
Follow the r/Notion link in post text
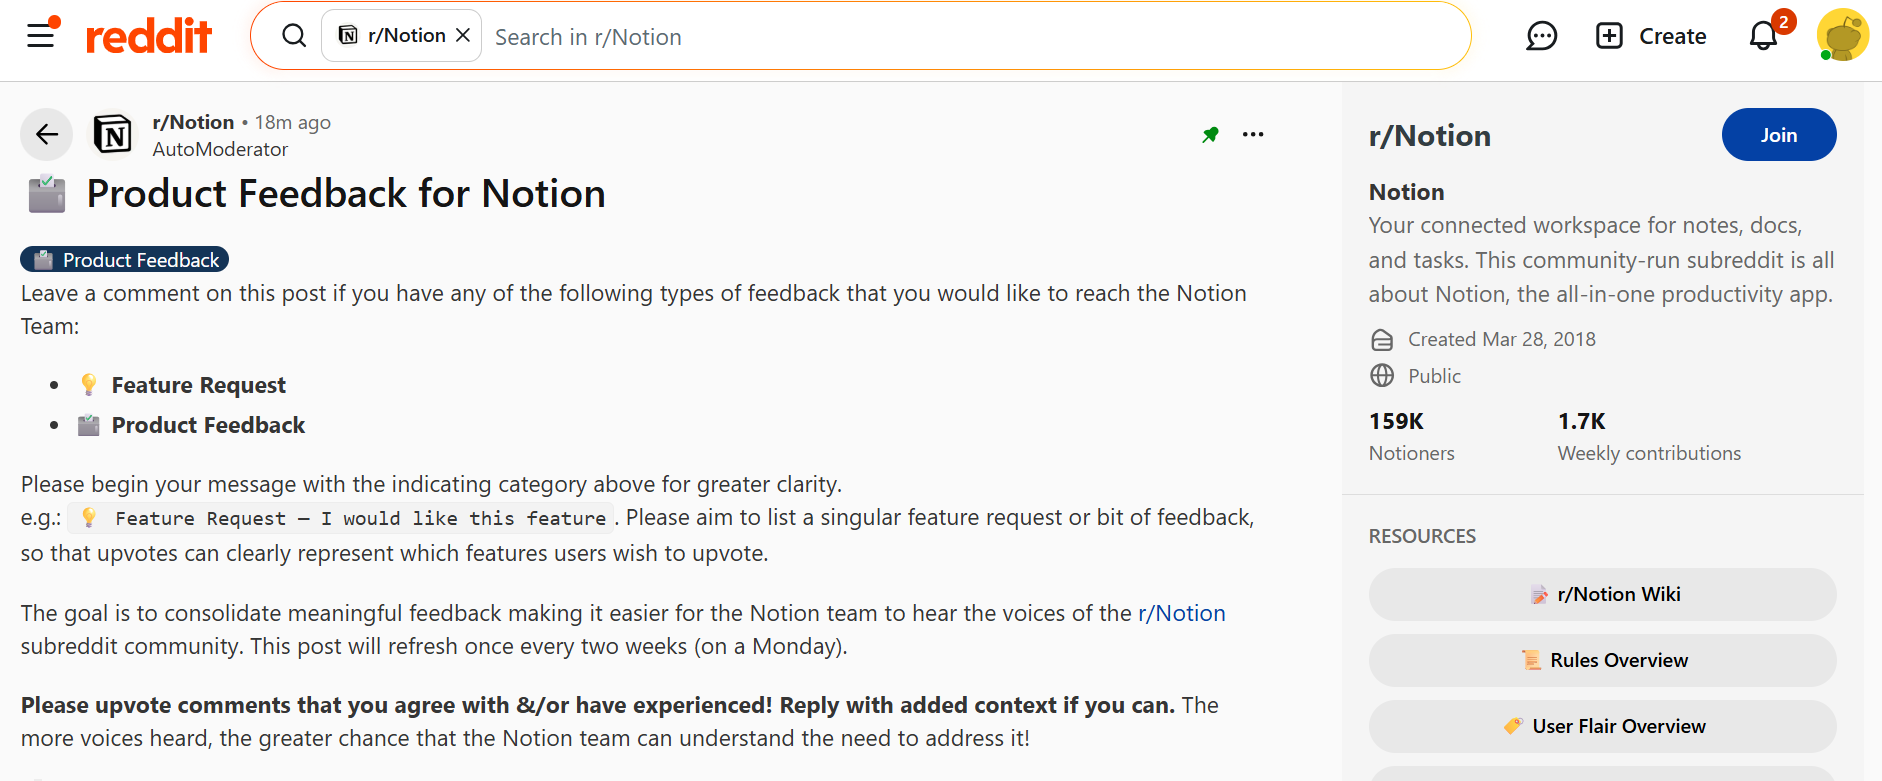pos(1182,613)
